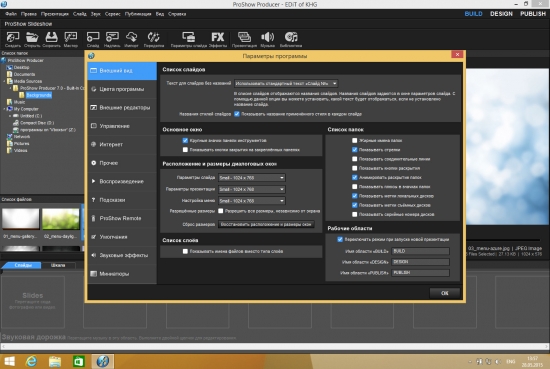Expand the slide options window size dropdown

tap(251, 178)
